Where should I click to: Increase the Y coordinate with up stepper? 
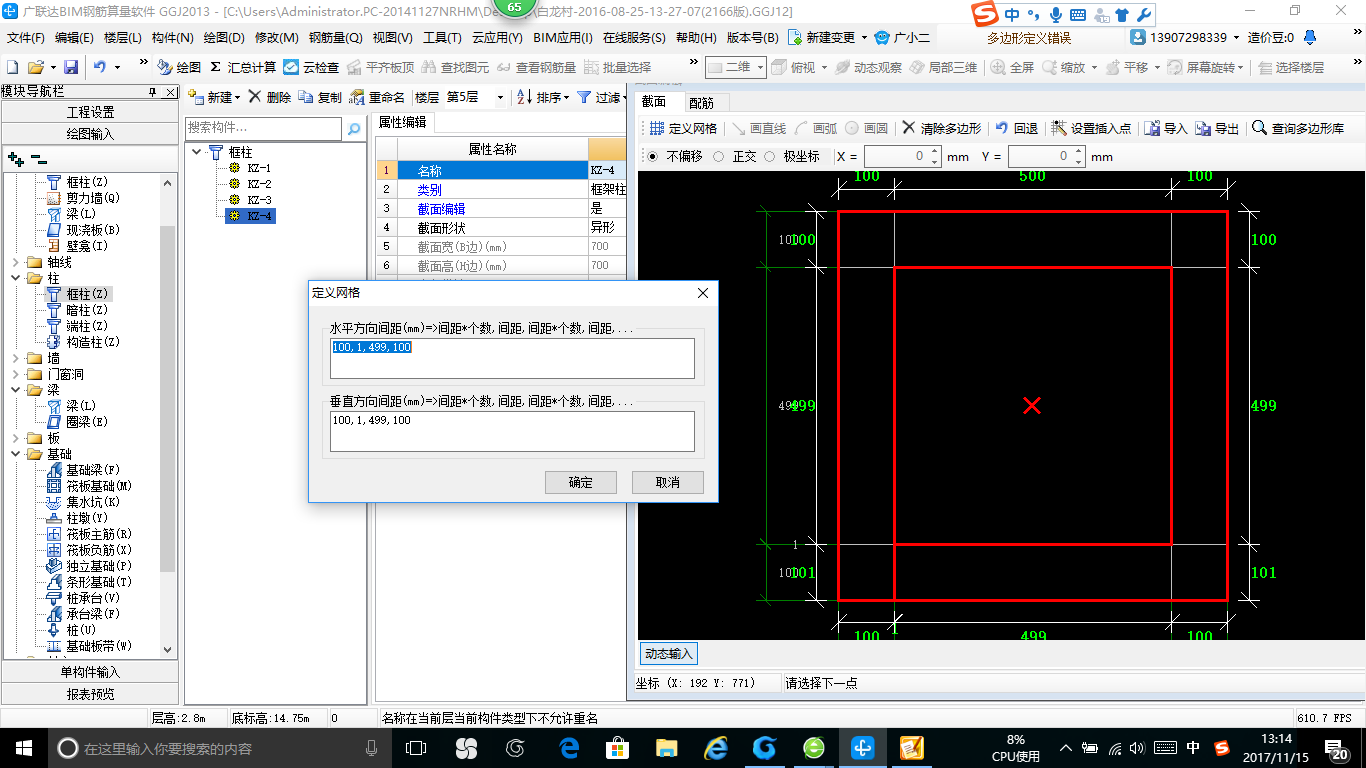coord(1079,152)
